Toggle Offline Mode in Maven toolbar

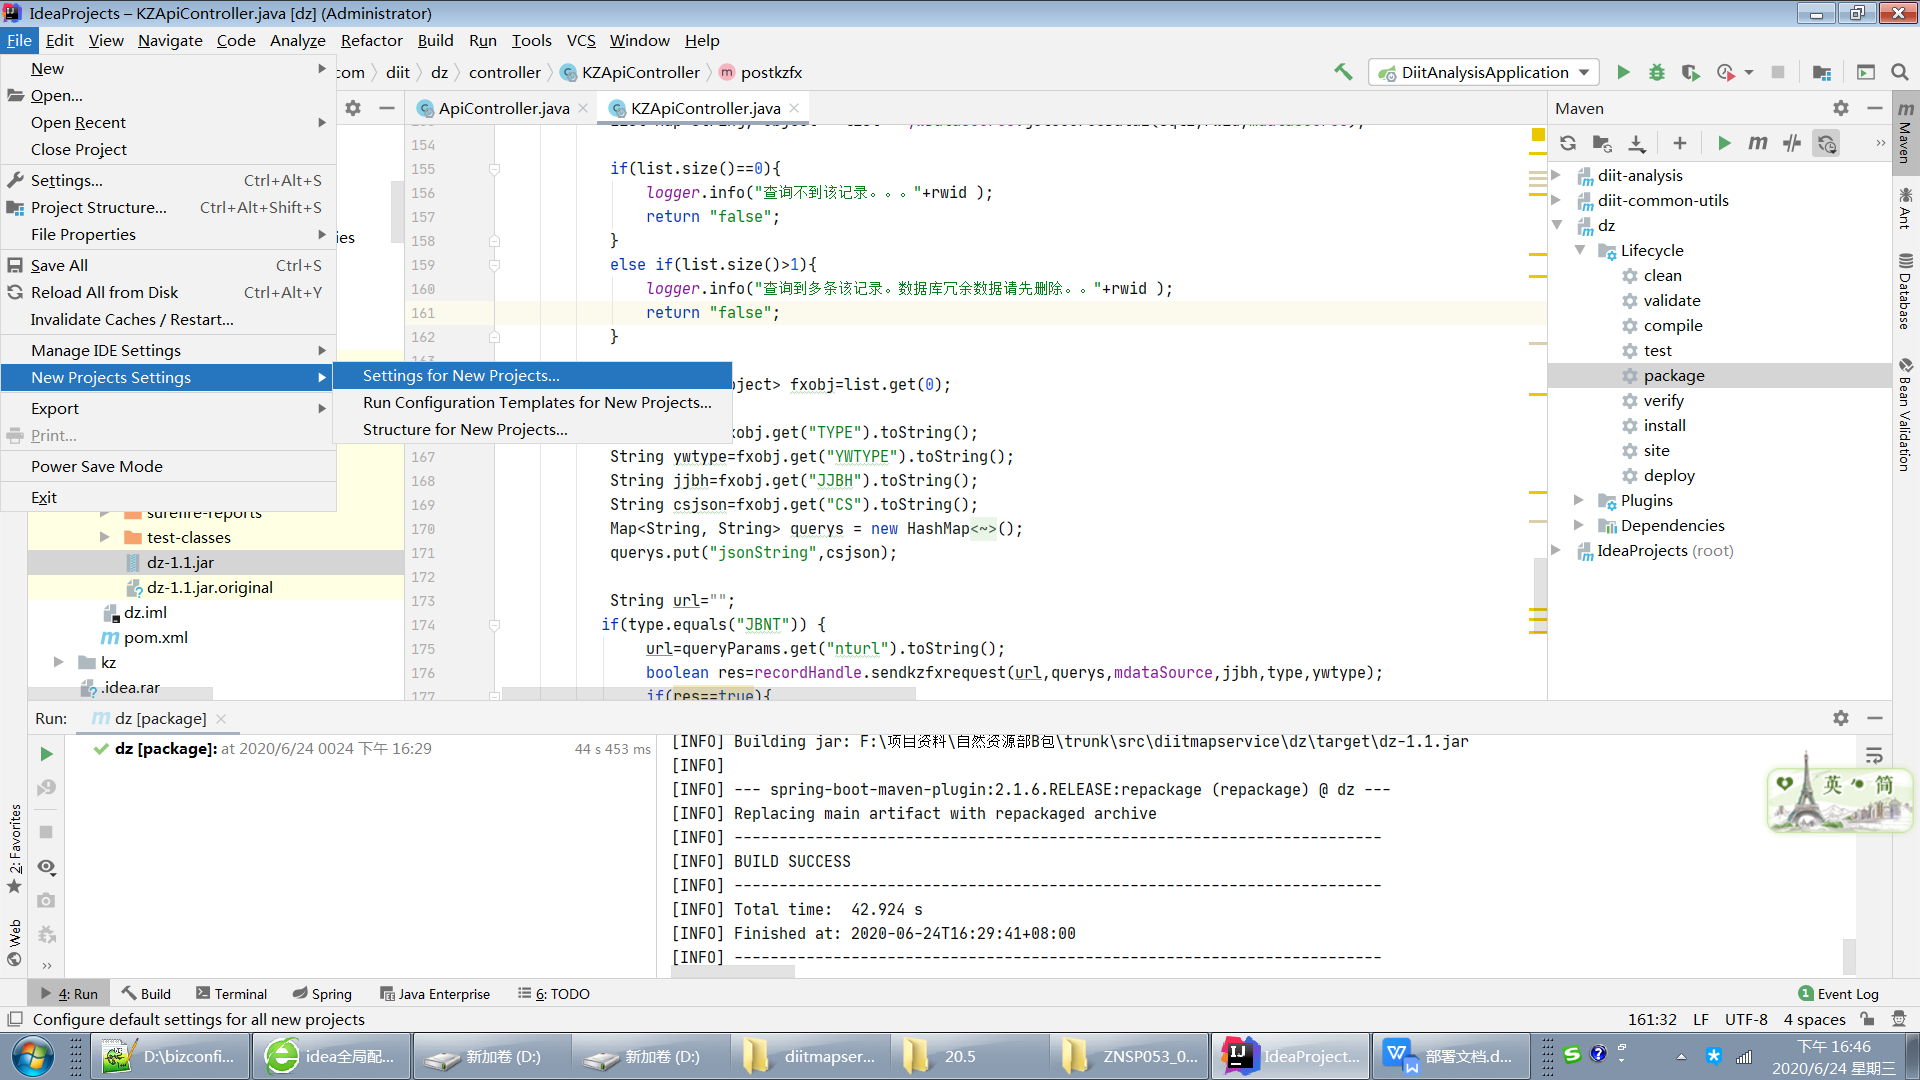tap(1826, 144)
